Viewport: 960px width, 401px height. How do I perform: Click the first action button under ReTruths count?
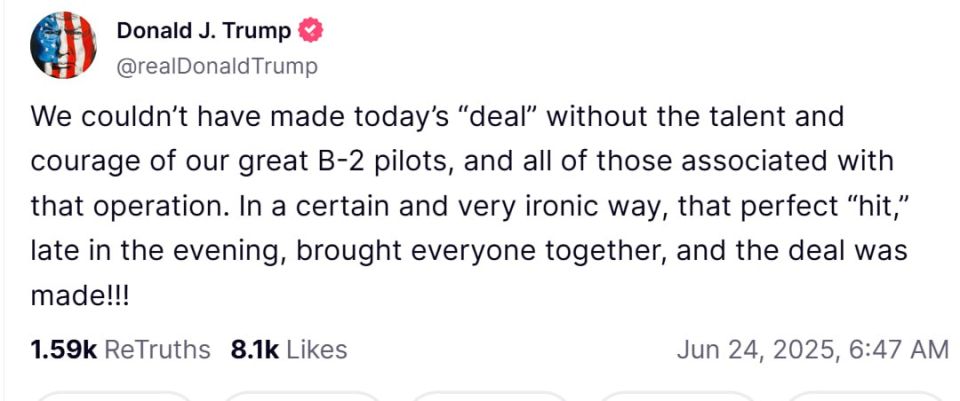115,396
